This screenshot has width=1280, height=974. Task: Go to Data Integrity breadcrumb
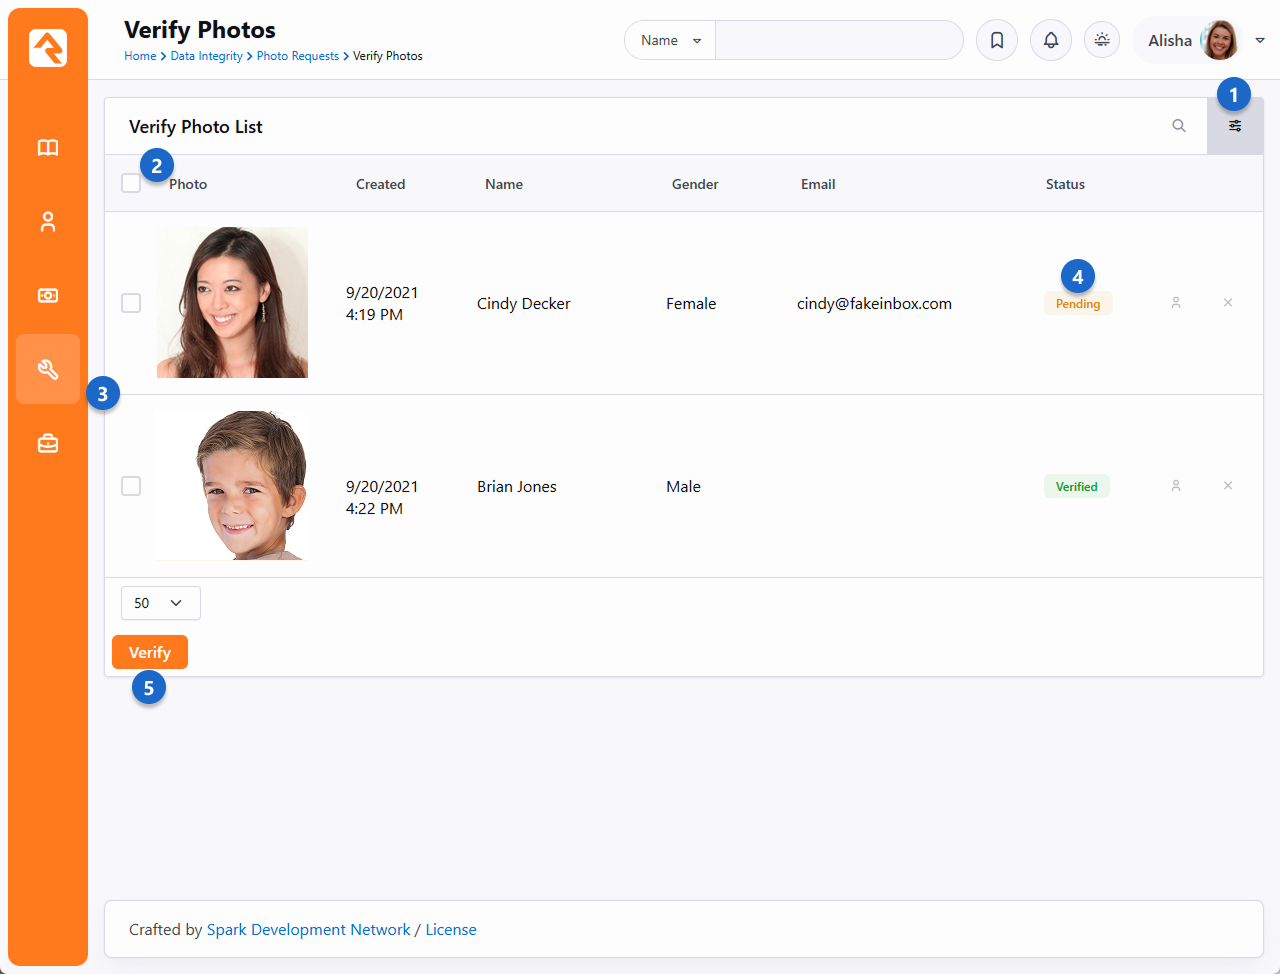[206, 56]
